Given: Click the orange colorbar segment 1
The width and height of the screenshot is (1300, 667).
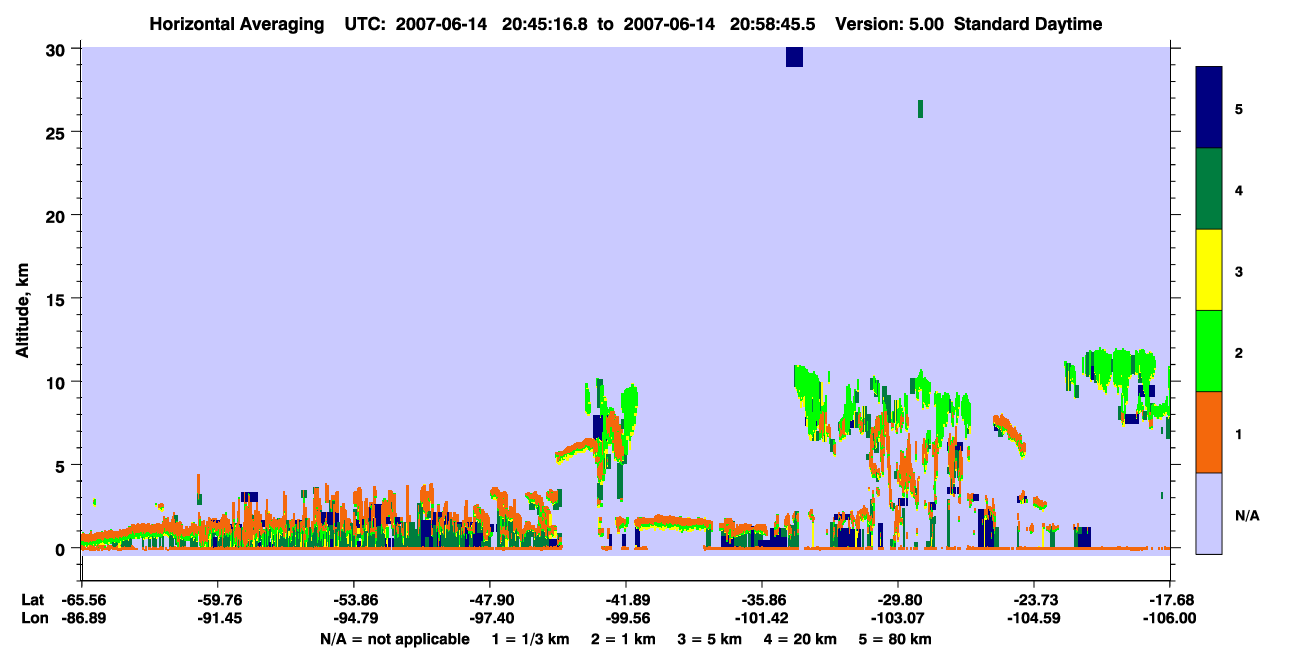Looking at the screenshot, I should [x=1209, y=432].
